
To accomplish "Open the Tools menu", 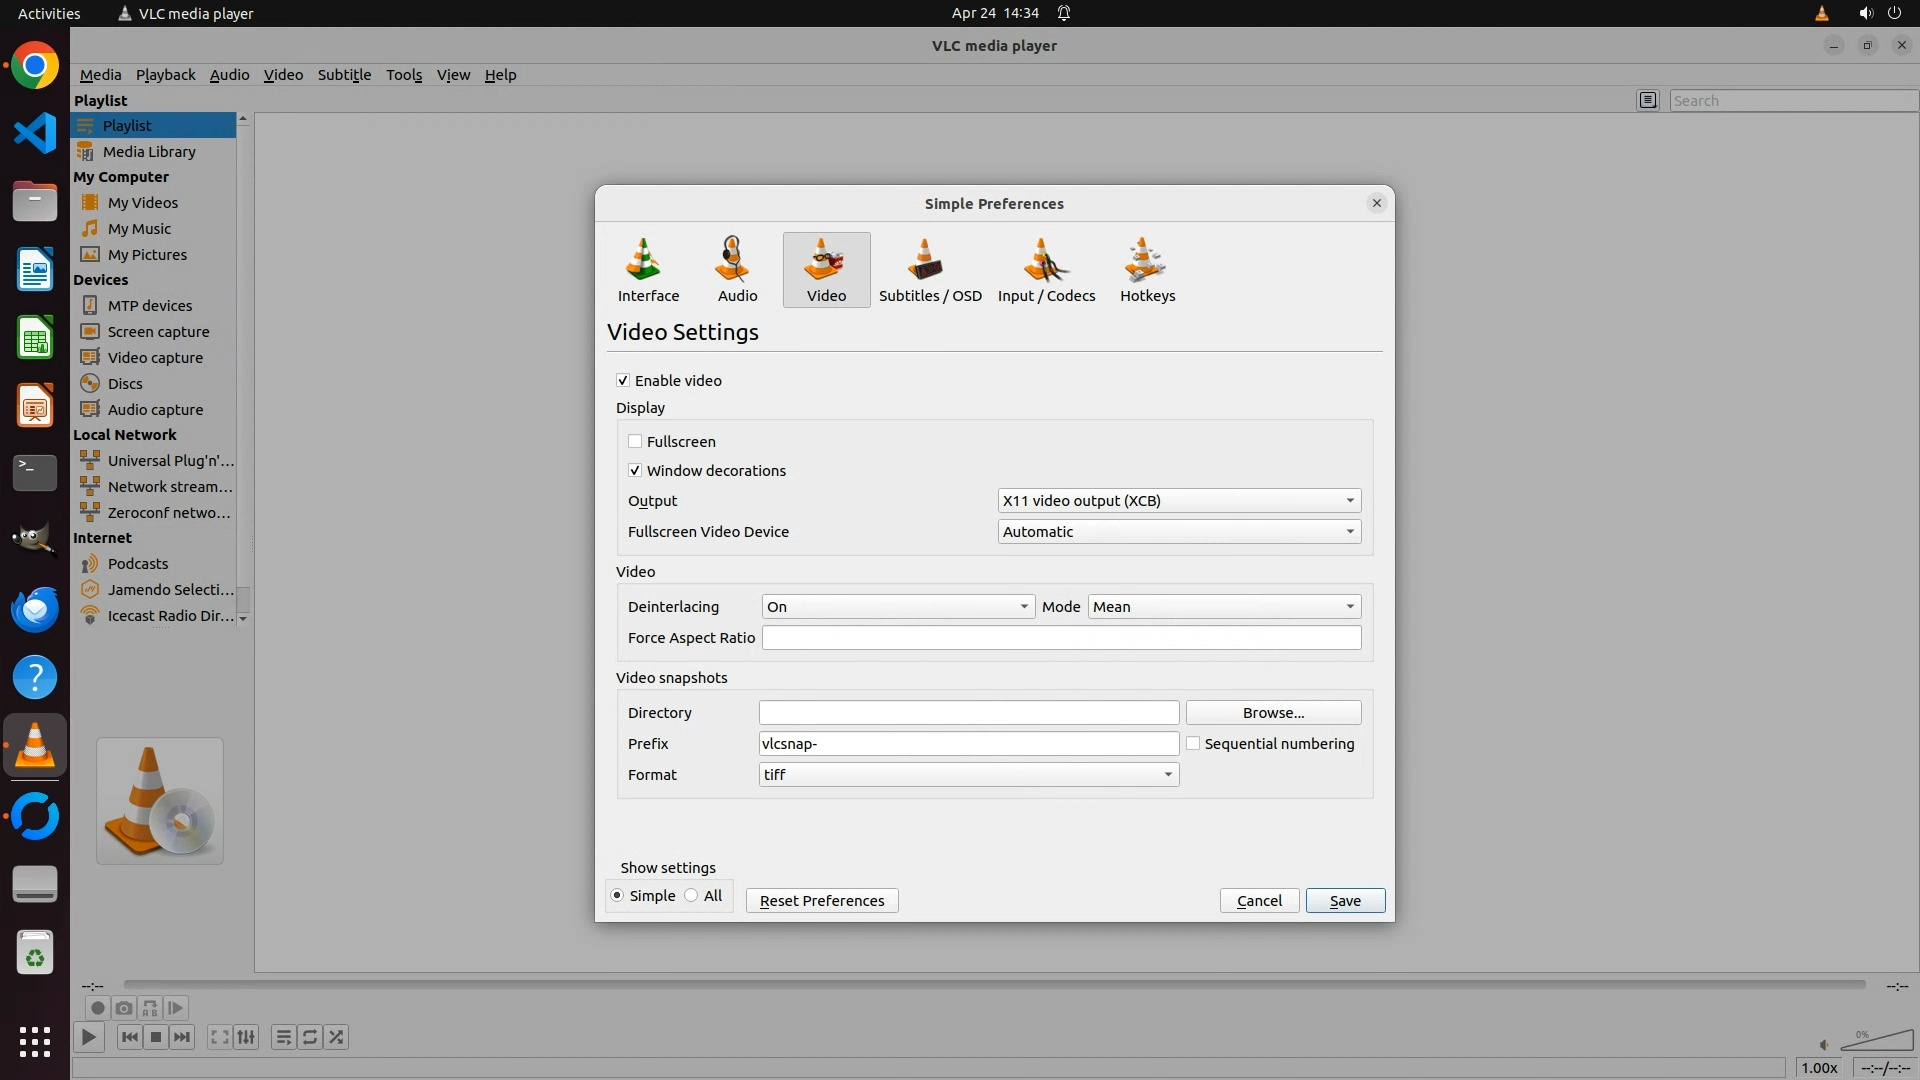I will click(404, 74).
